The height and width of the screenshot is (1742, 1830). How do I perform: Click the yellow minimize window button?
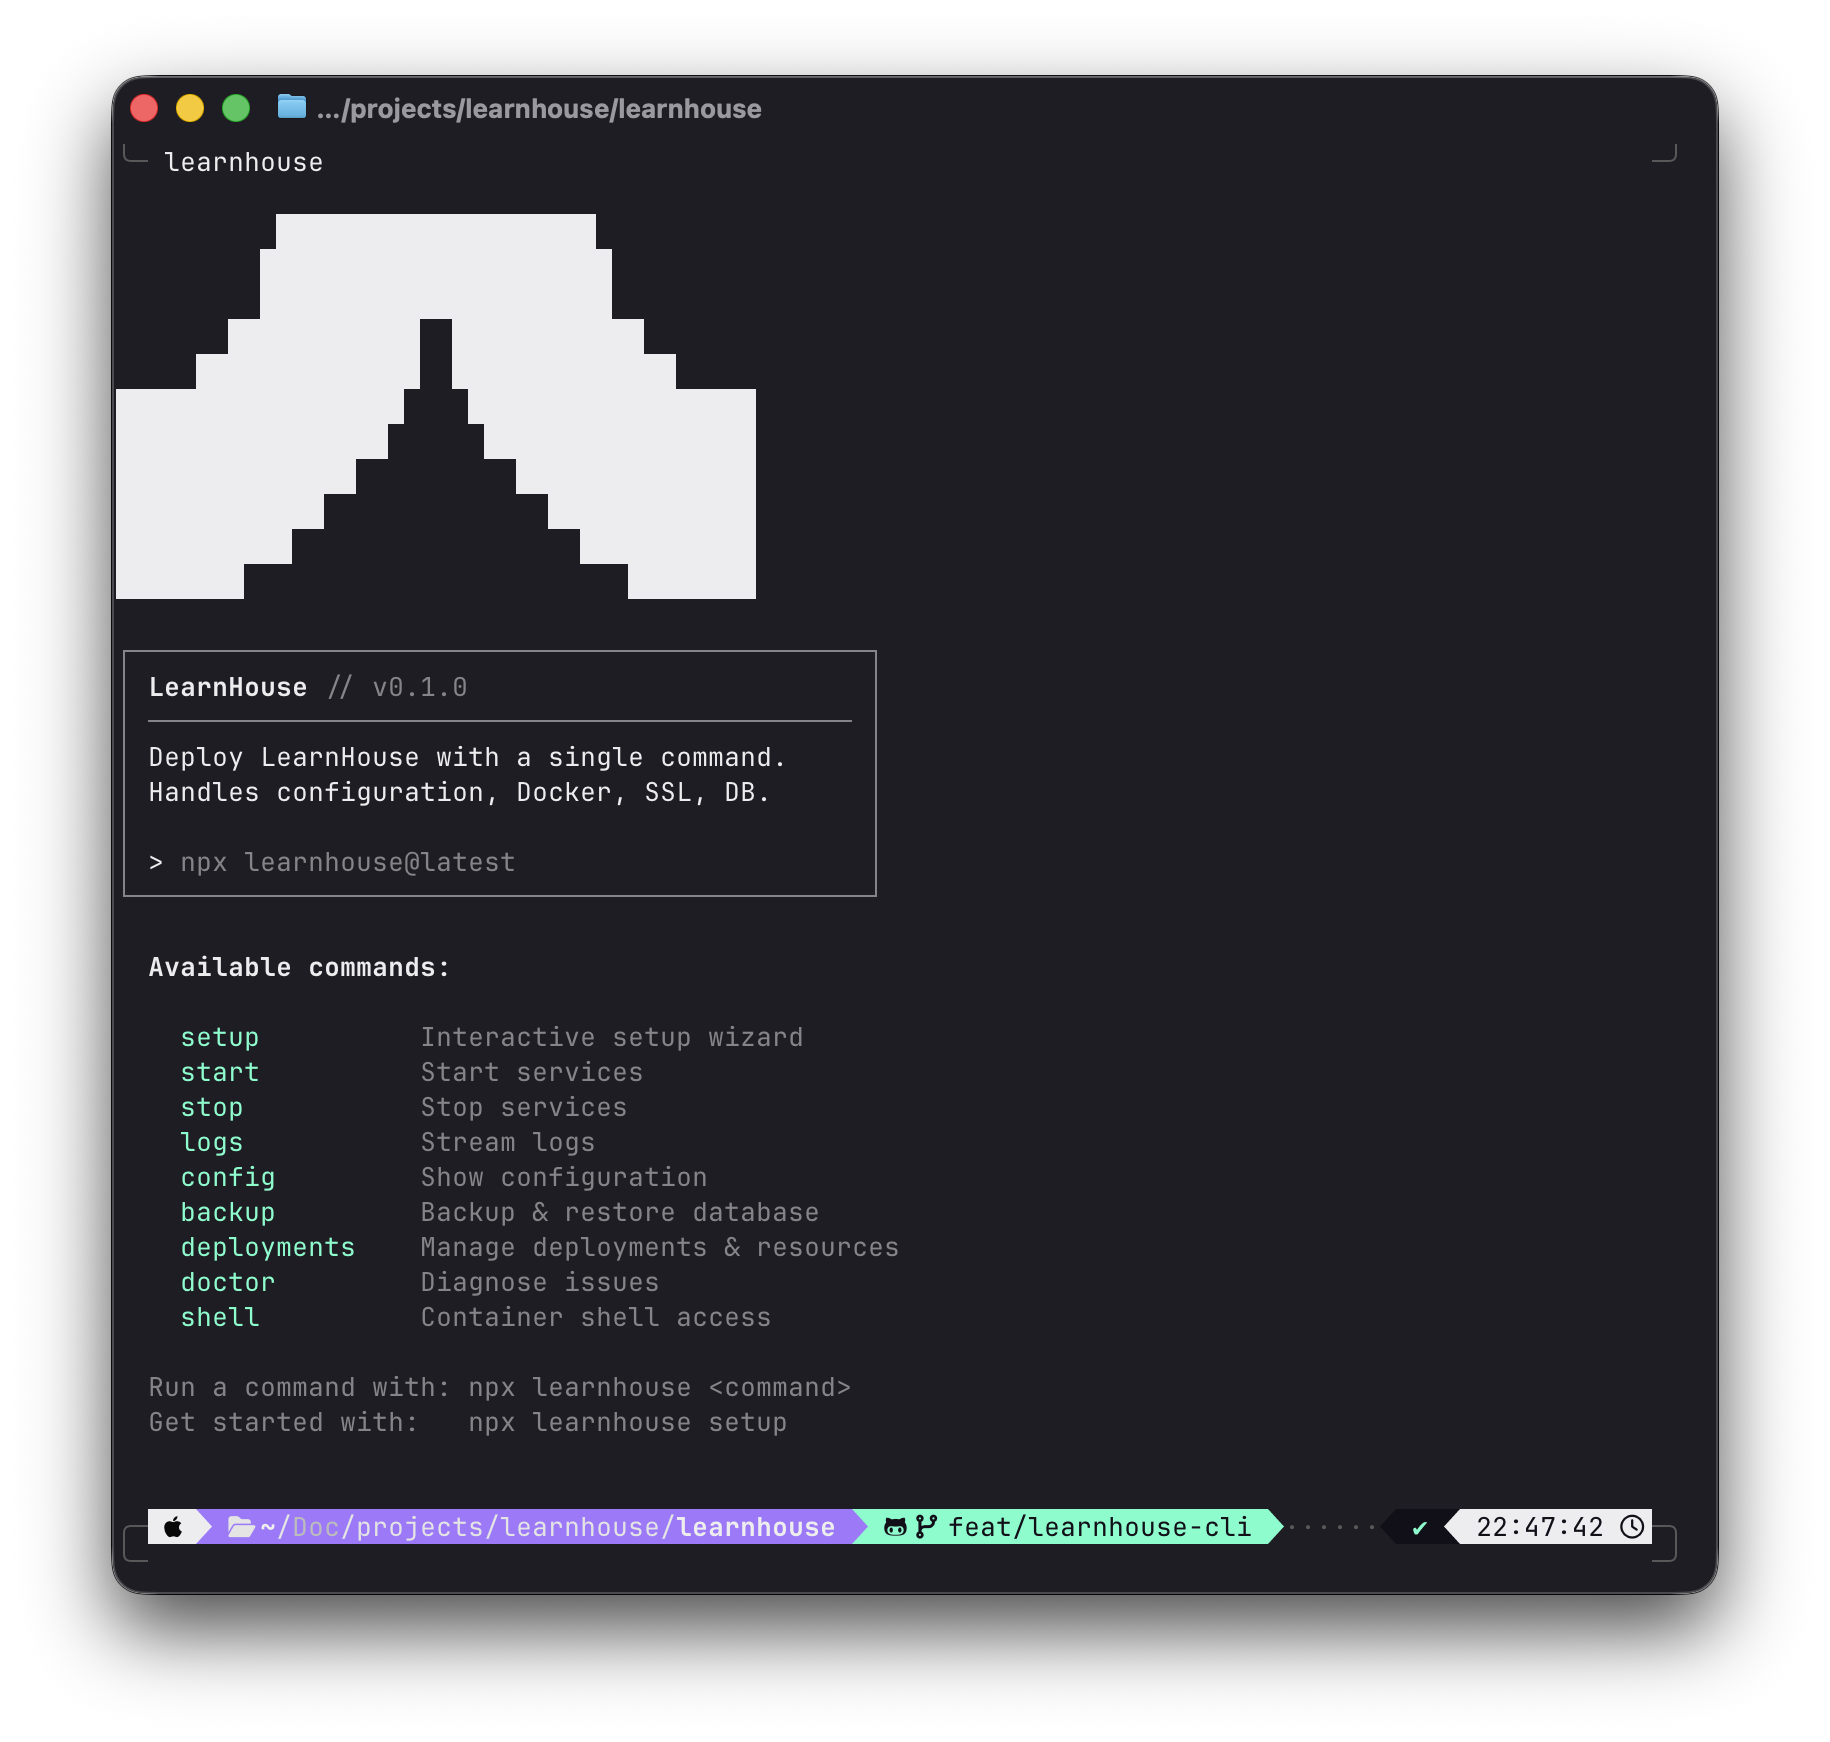[190, 108]
